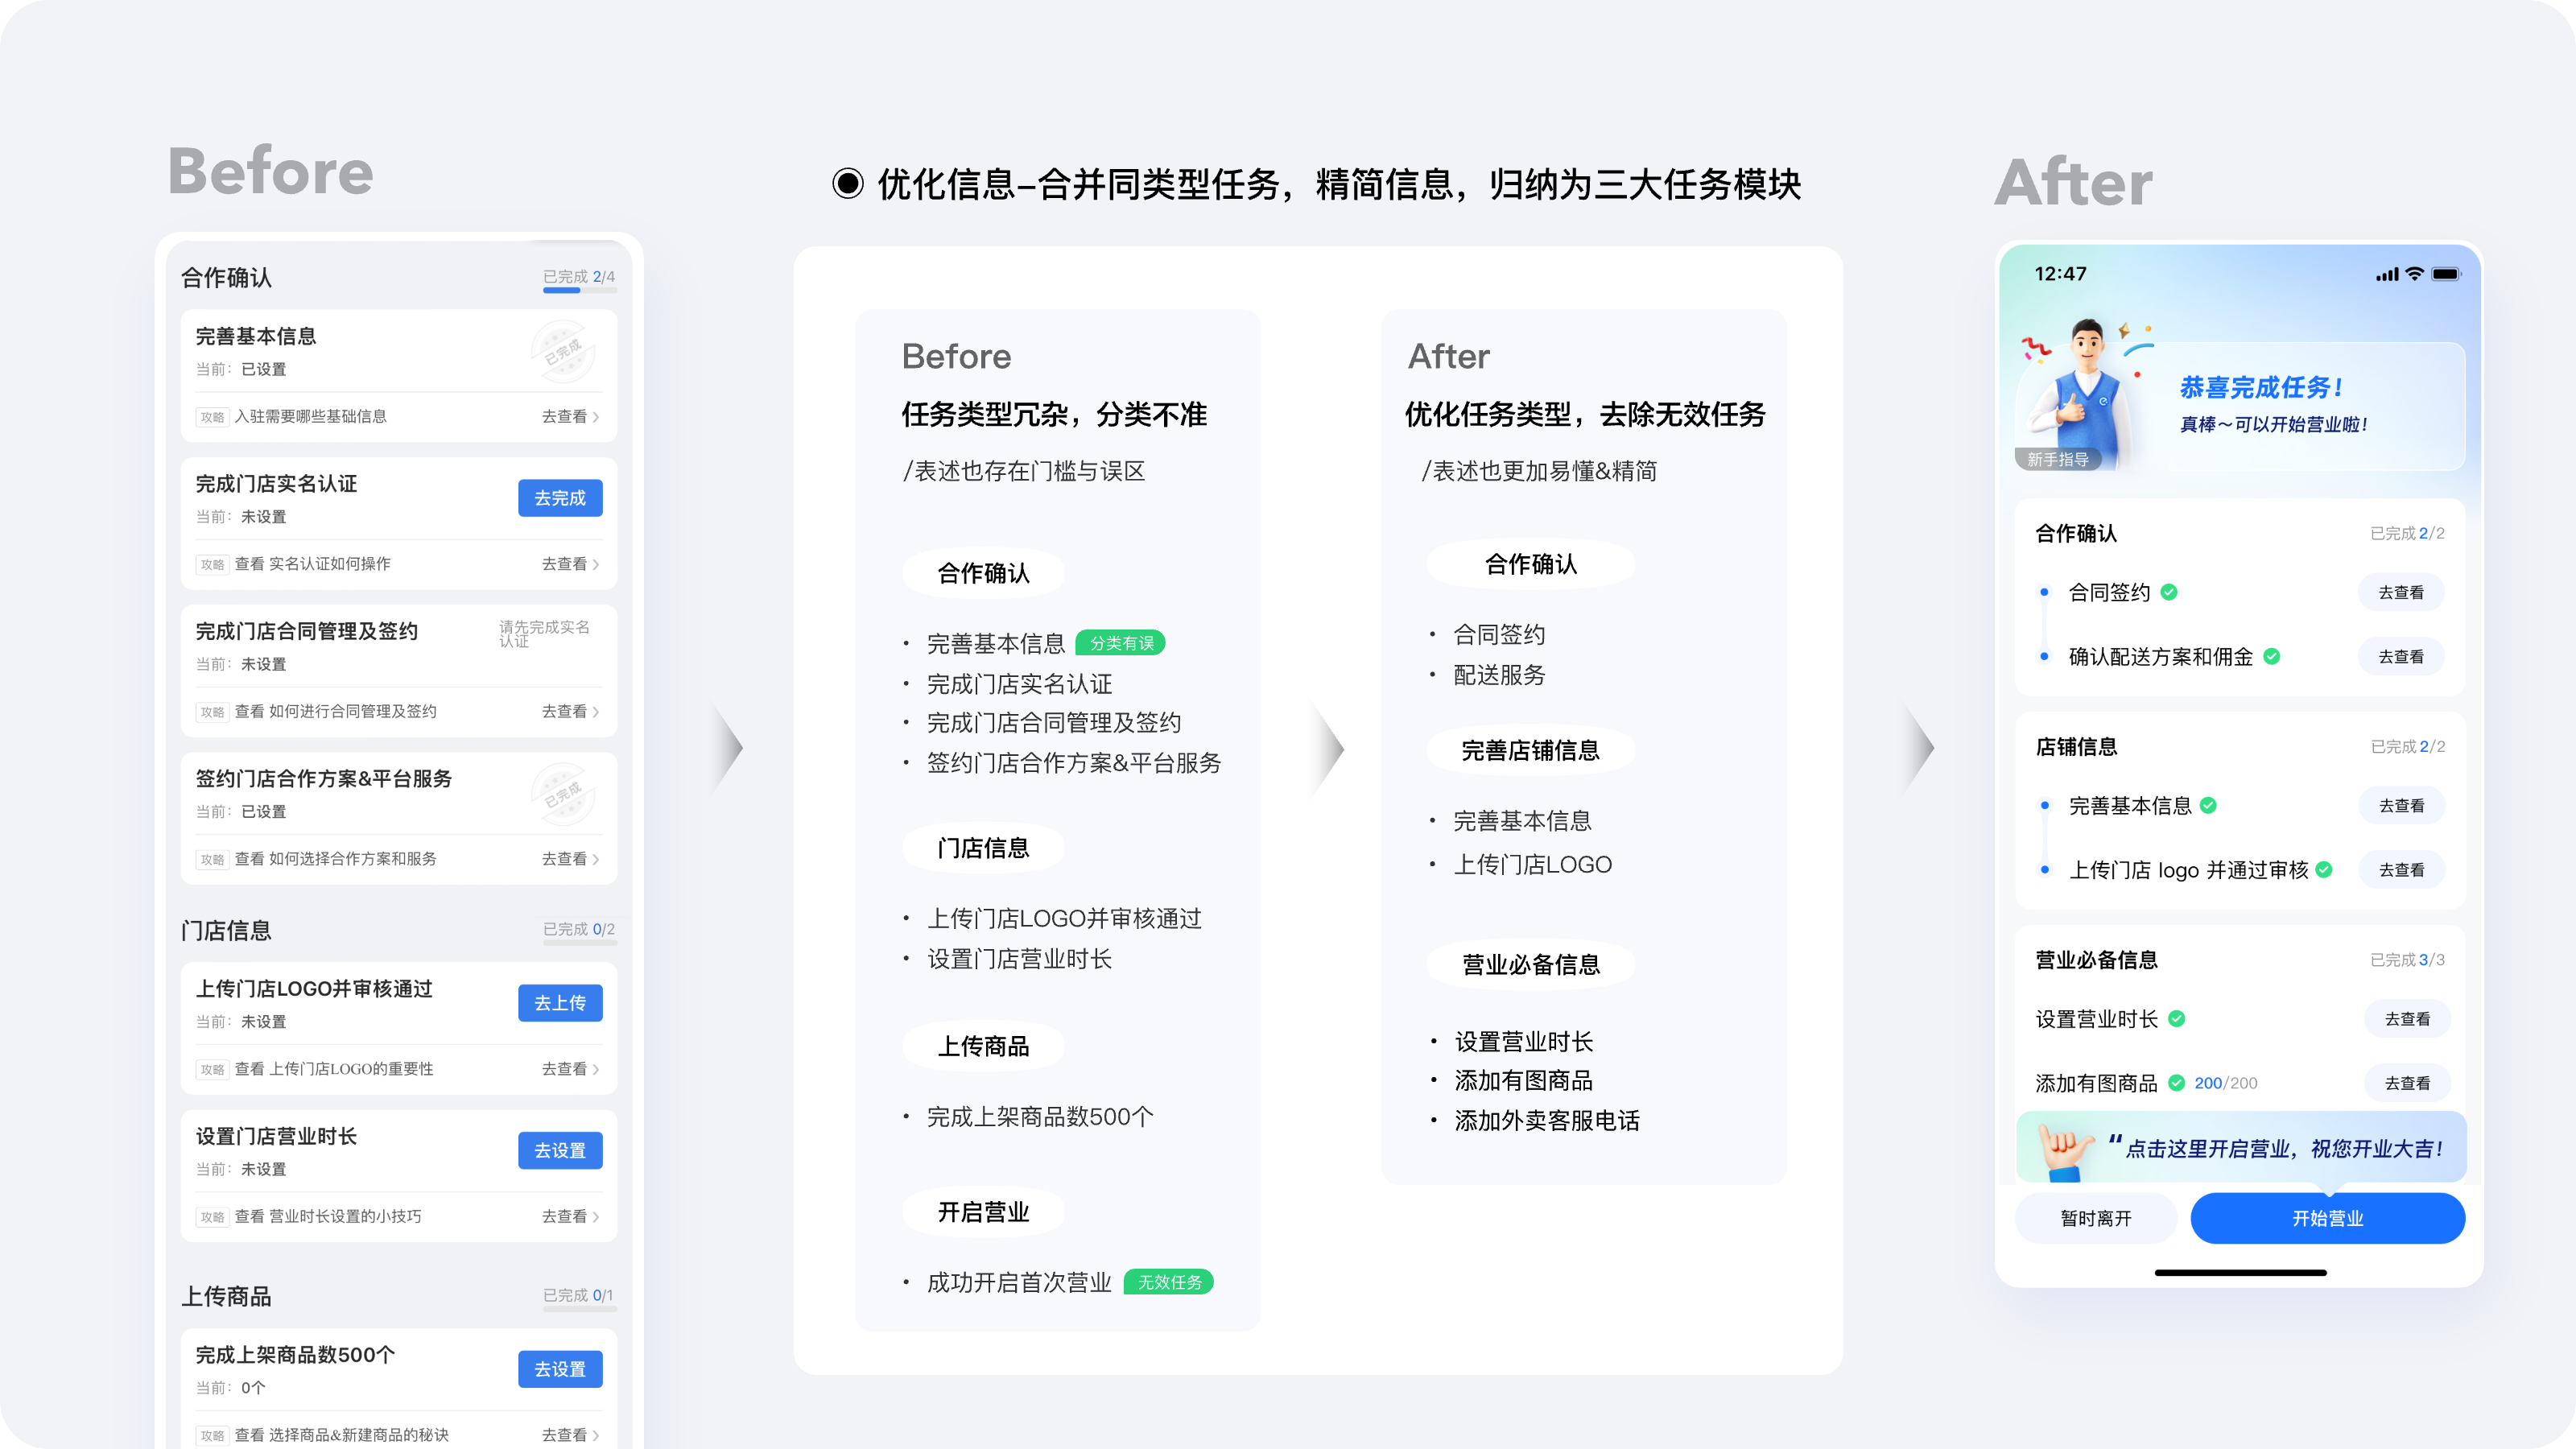Click the 无效任务 green tag
The image size is (2576, 1449).
[x=1169, y=1282]
